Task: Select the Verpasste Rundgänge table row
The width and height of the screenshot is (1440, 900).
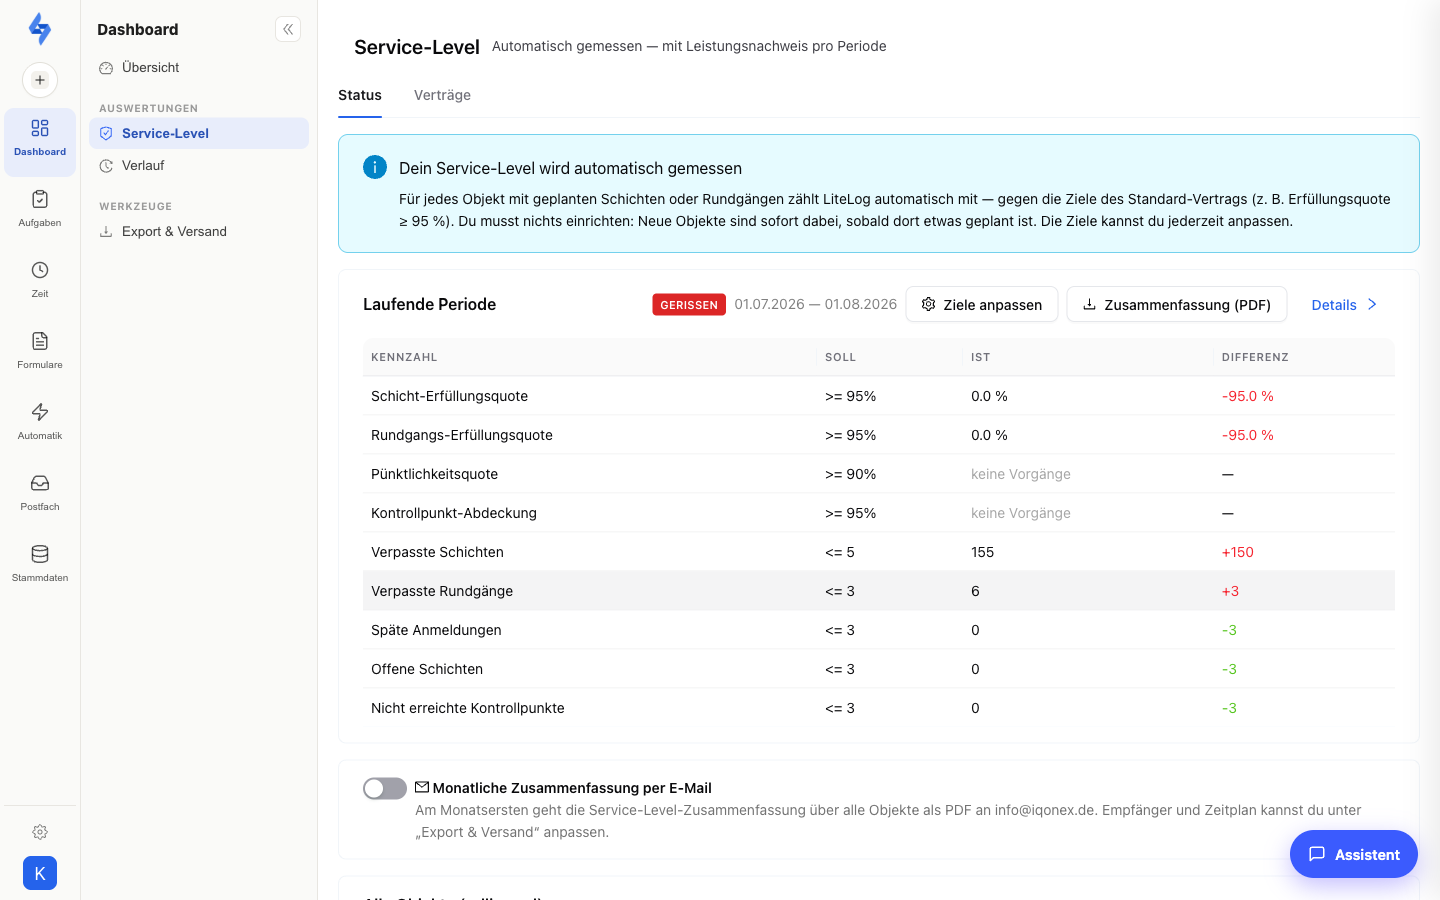Action: click(x=879, y=591)
